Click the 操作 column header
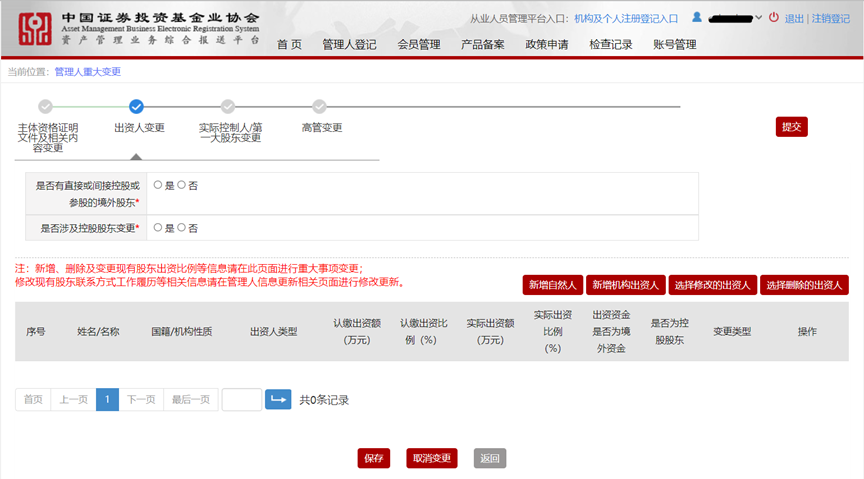 click(x=807, y=331)
